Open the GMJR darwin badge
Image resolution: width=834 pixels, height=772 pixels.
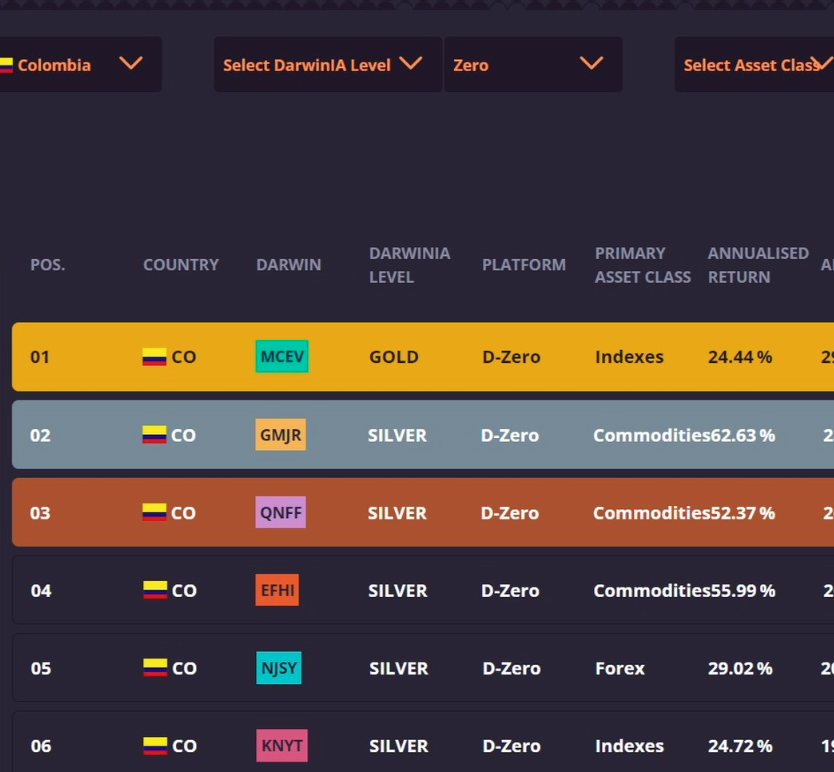click(280, 435)
